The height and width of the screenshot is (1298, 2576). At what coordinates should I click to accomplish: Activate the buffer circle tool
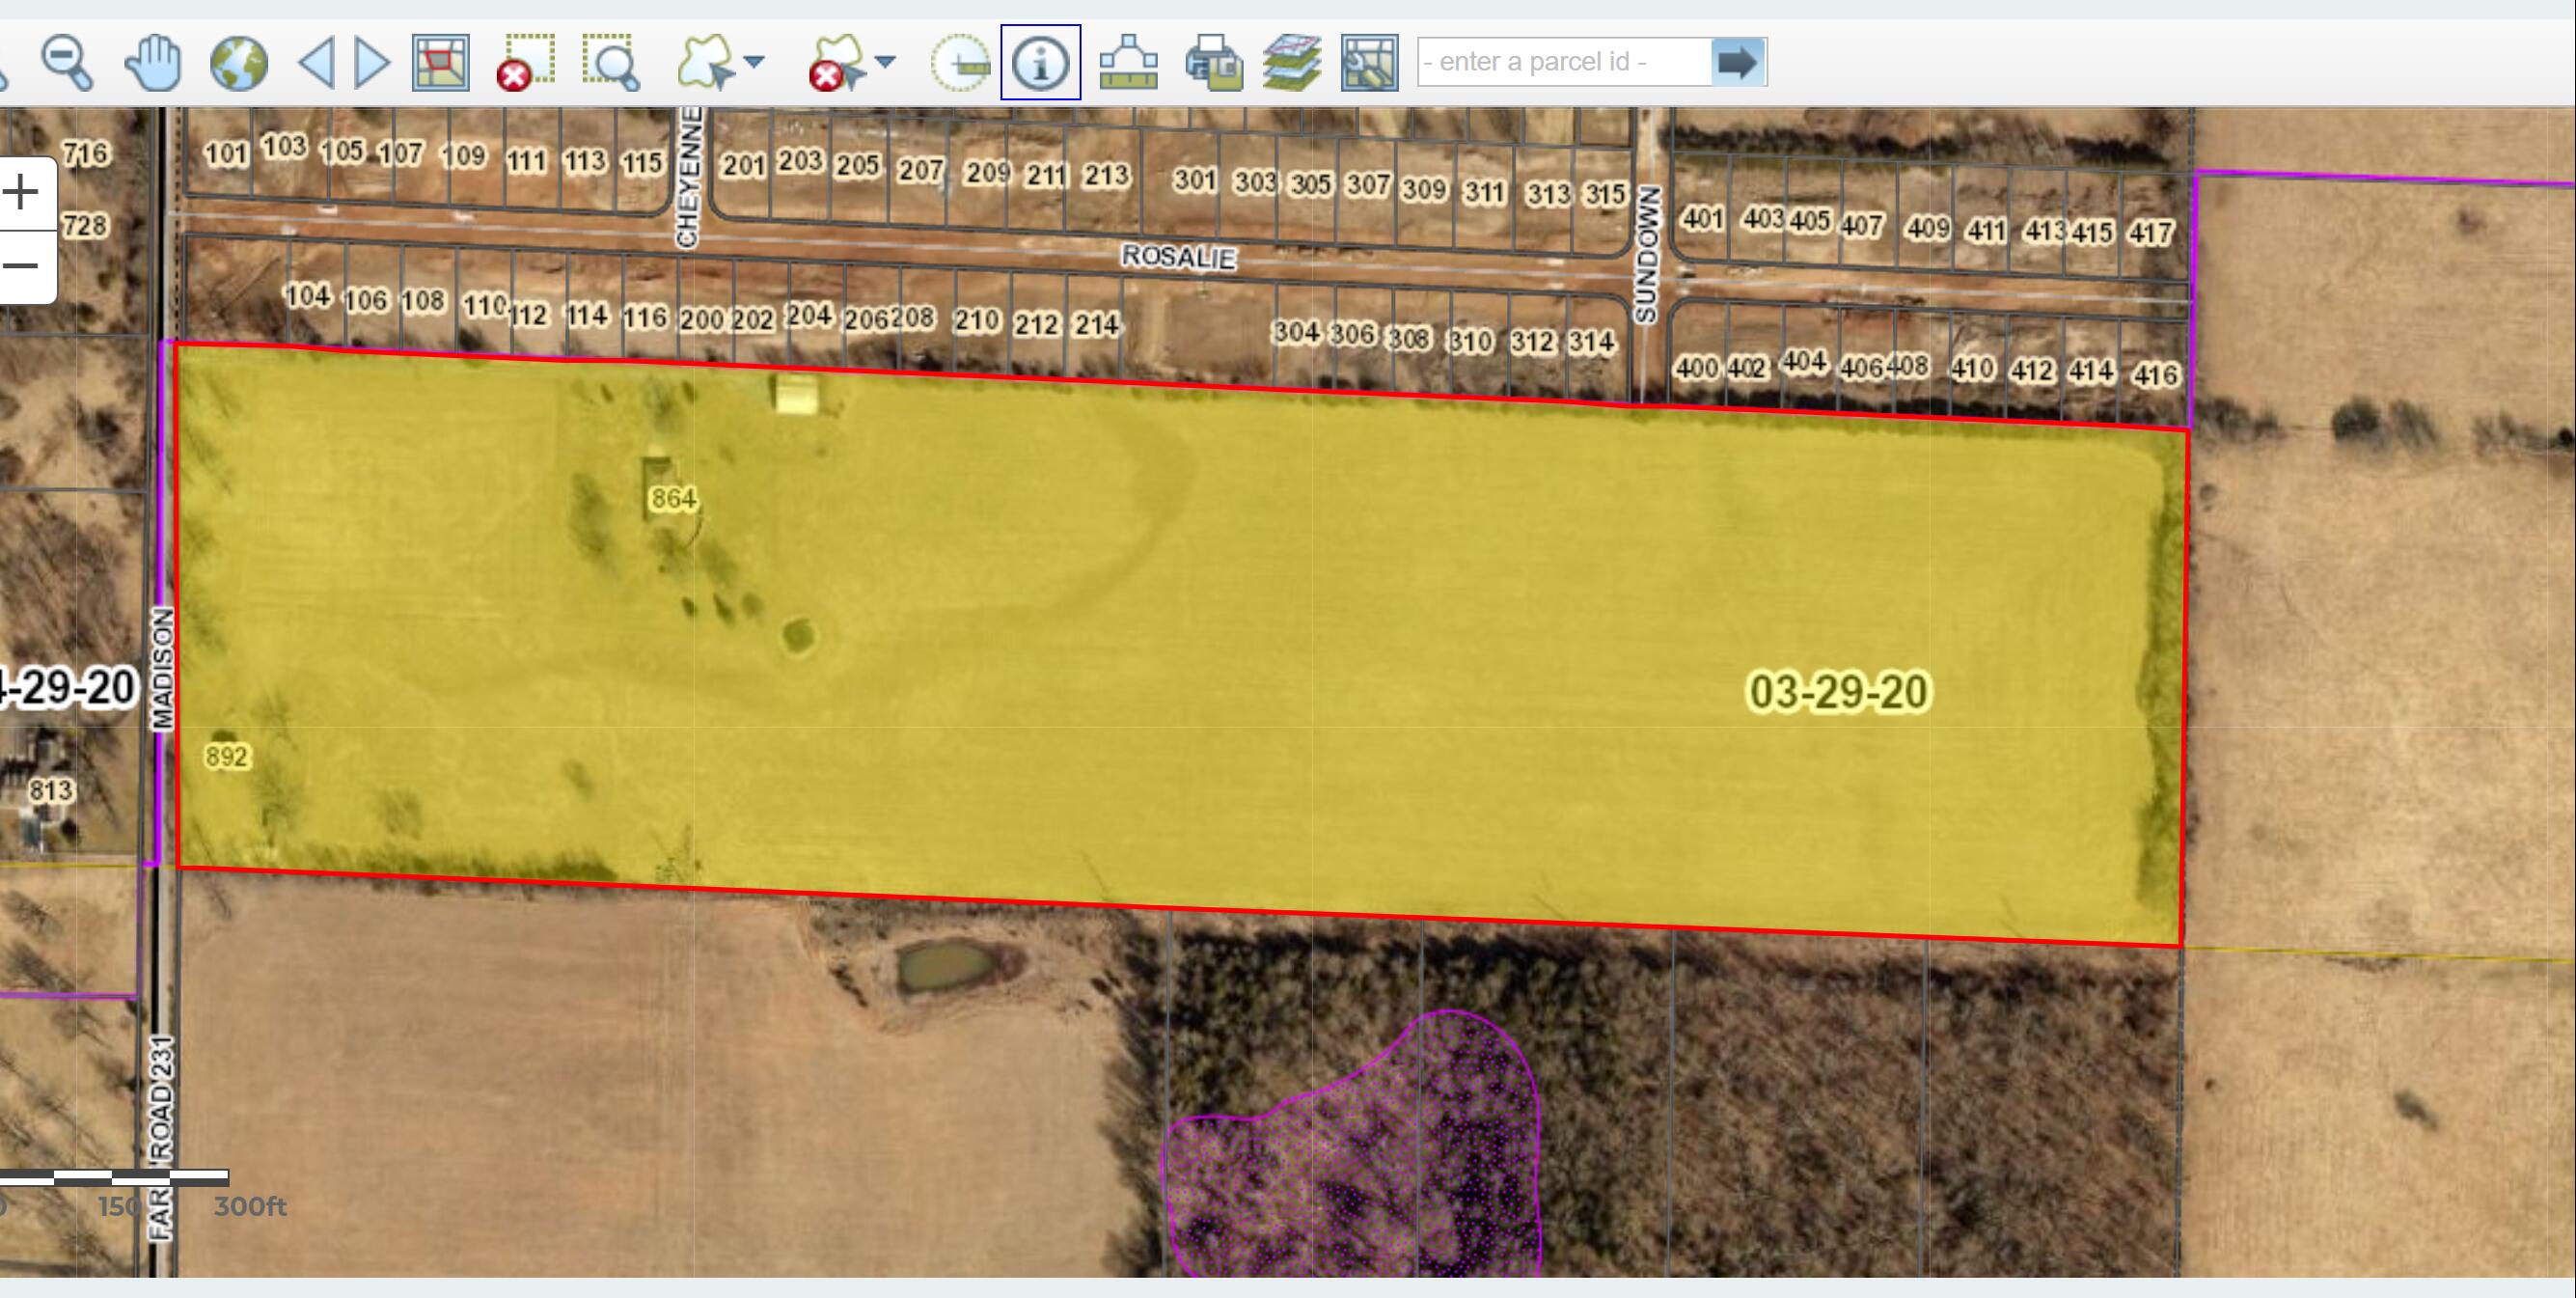[x=960, y=63]
